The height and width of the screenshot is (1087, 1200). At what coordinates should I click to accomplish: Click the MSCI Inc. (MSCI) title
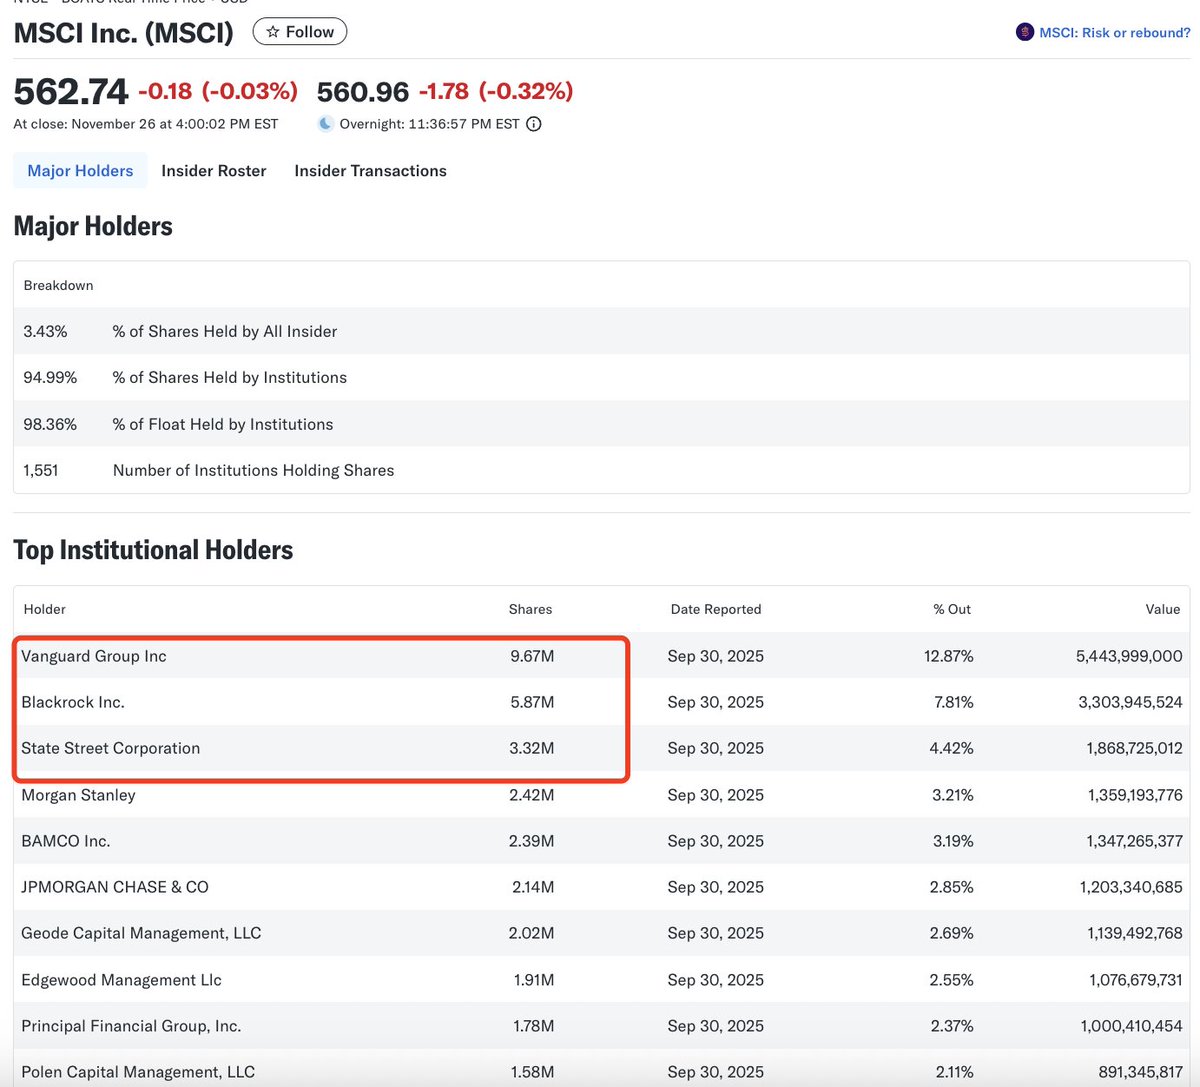123,33
